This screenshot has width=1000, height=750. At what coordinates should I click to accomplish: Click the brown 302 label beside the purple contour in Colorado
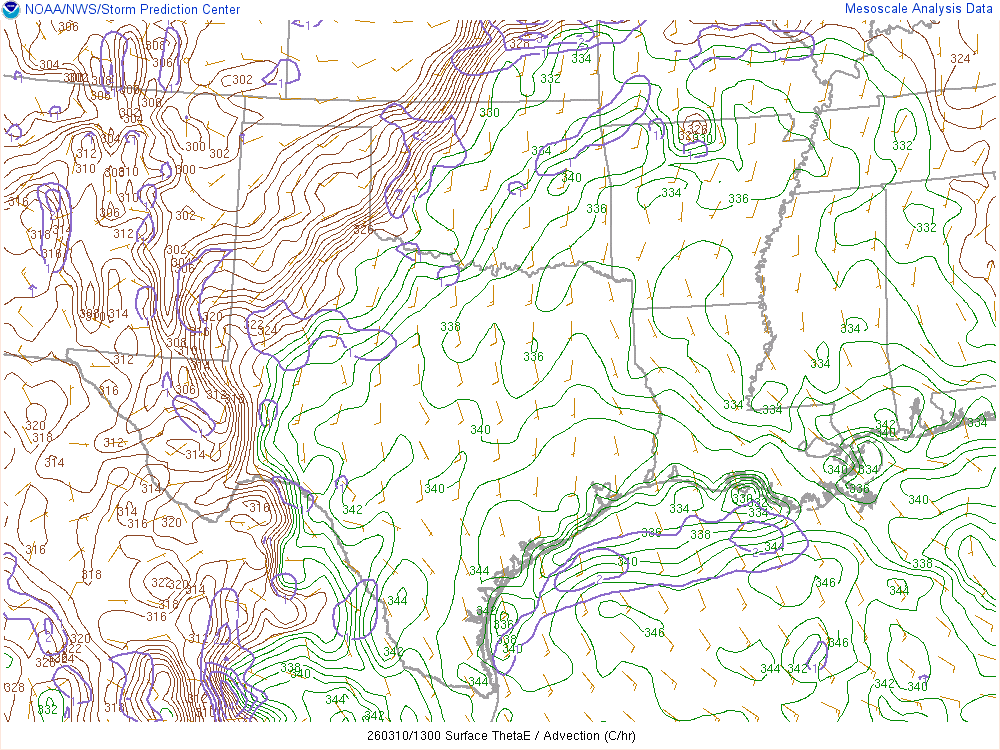click(242, 80)
